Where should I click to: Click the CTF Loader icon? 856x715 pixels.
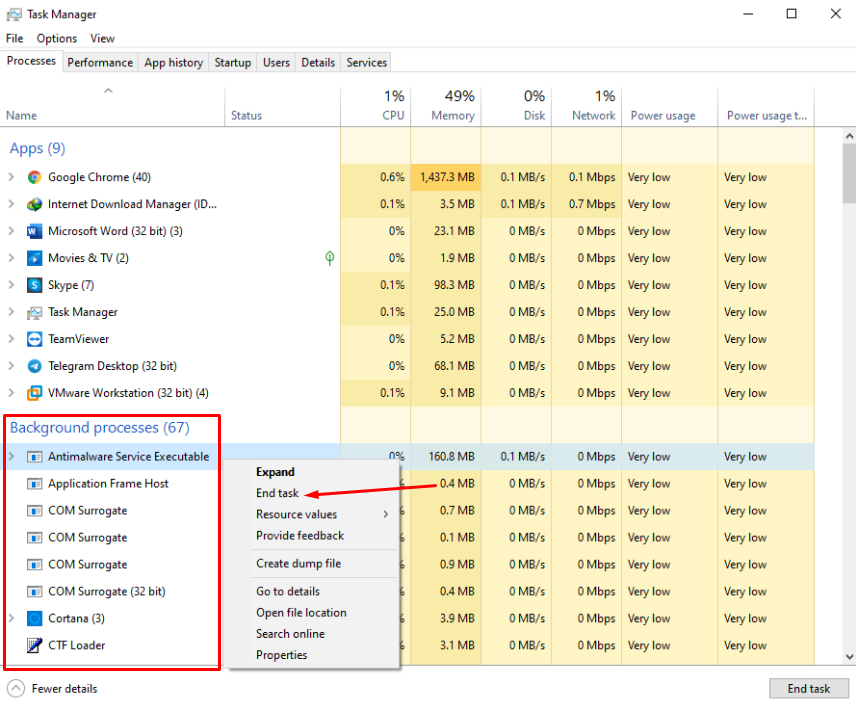click(35, 645)
